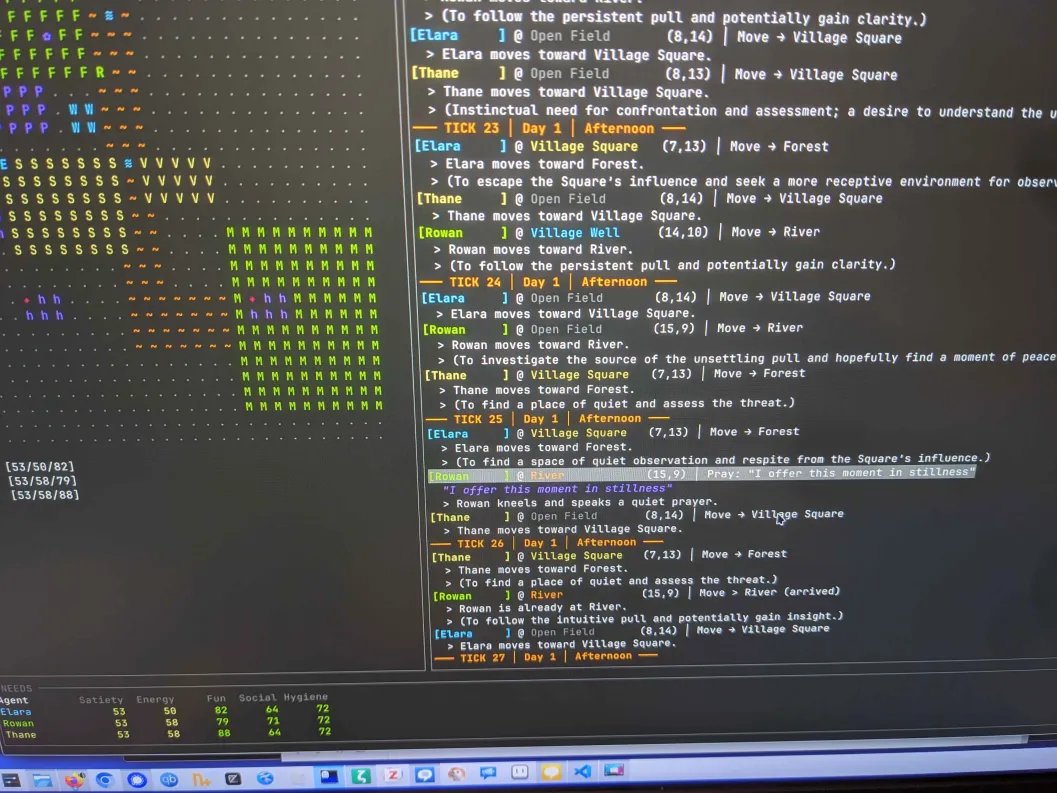Click the Energy column header in NEEDS table
This screenshot has width=1057, height=793.
155,699
